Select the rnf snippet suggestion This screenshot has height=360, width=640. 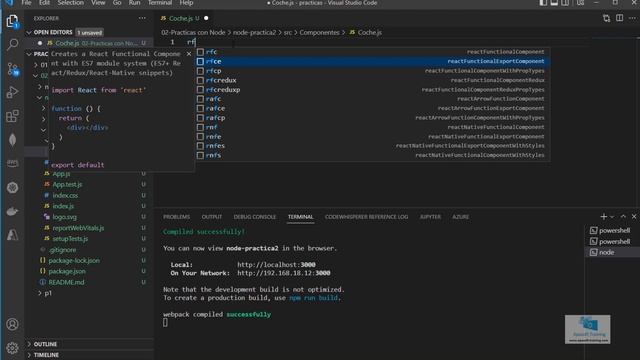tap(372, 127)
